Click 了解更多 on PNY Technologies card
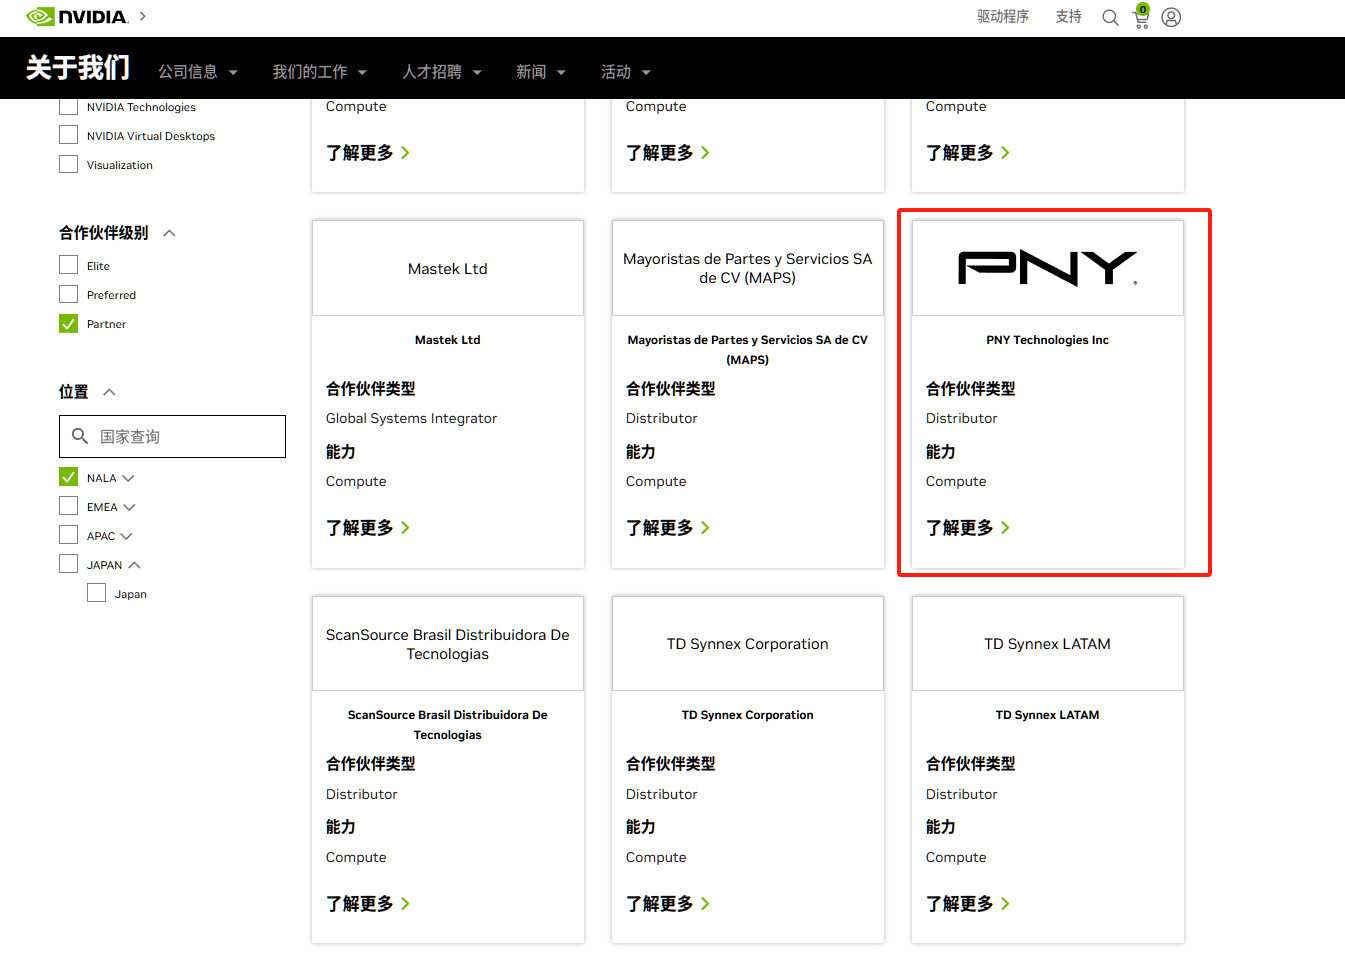Viewport: 1345px width, 962px height. [968, 527]
